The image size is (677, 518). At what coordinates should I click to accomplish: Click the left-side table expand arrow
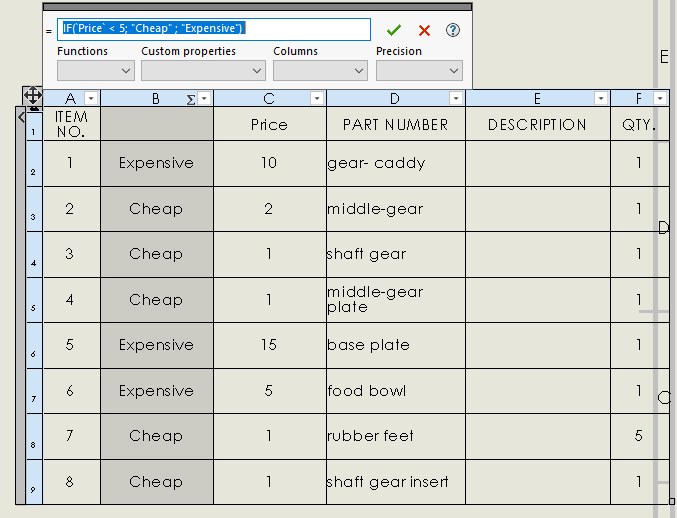point(21,117)
